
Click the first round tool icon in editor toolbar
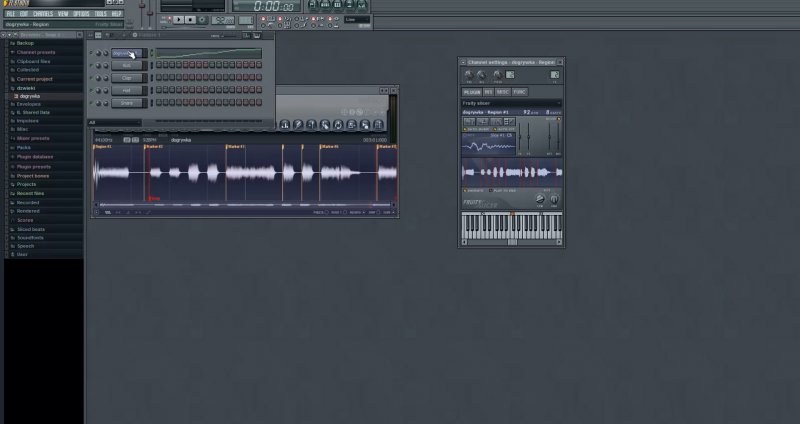(284, 124)
